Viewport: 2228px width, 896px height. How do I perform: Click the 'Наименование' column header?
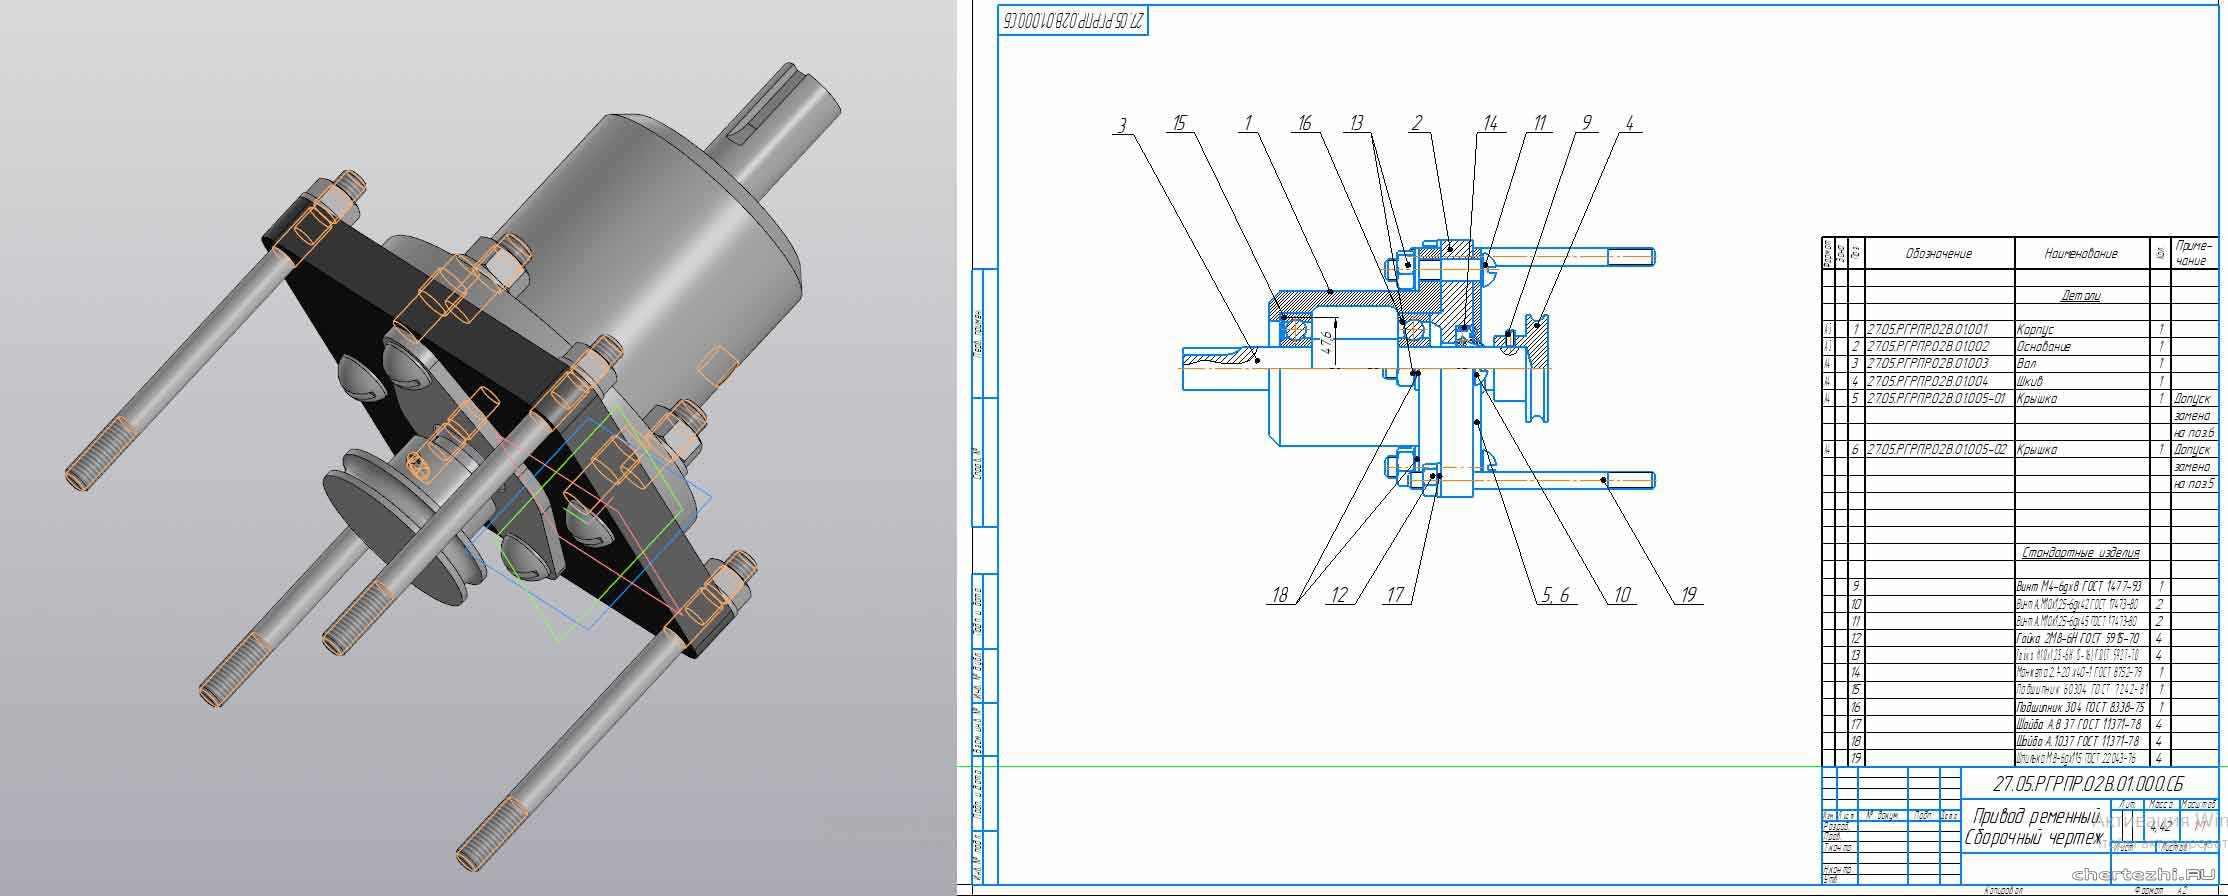[2080, 254]
